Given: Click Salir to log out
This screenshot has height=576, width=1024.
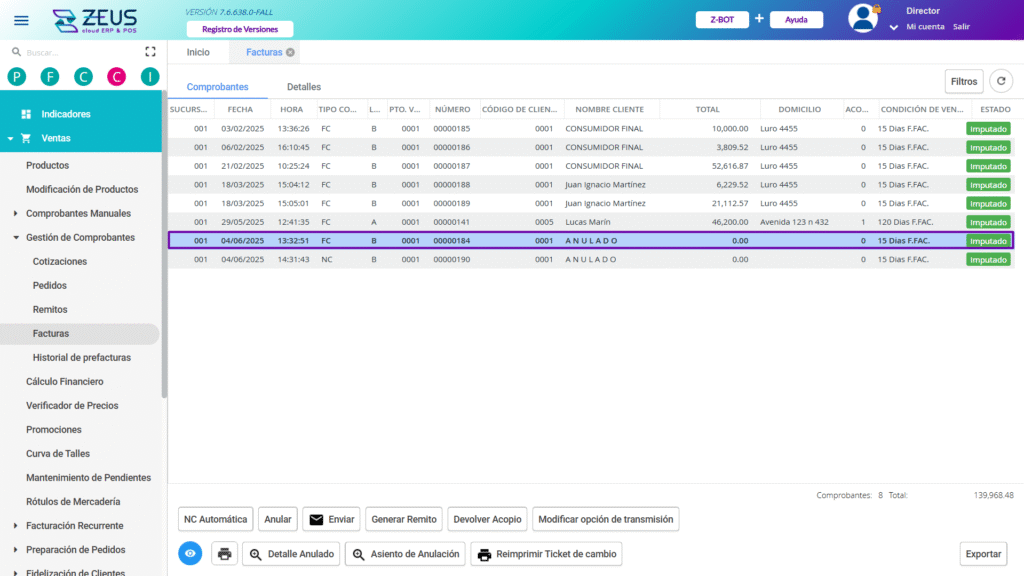Looking at the screenshot, I should [961, 27].
